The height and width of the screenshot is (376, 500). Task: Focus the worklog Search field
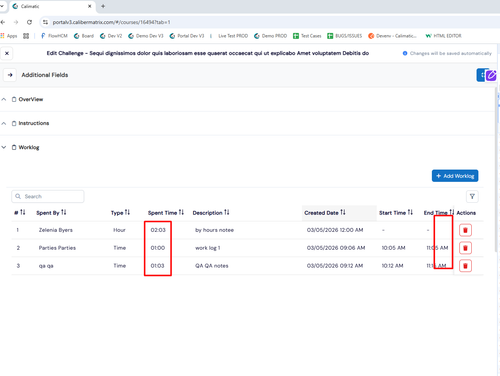pos(48,196)
